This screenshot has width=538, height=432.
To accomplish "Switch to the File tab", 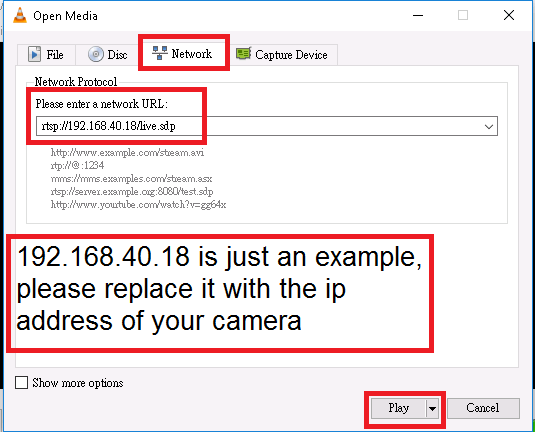I will [x=46, y=55].
